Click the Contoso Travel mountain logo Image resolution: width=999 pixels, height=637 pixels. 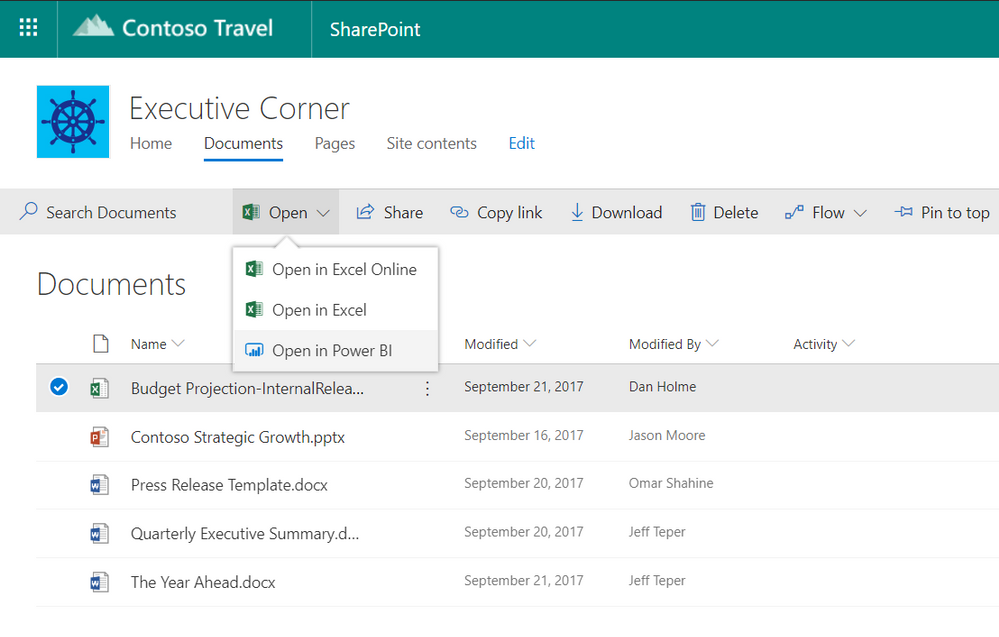(x=93, y=25)
